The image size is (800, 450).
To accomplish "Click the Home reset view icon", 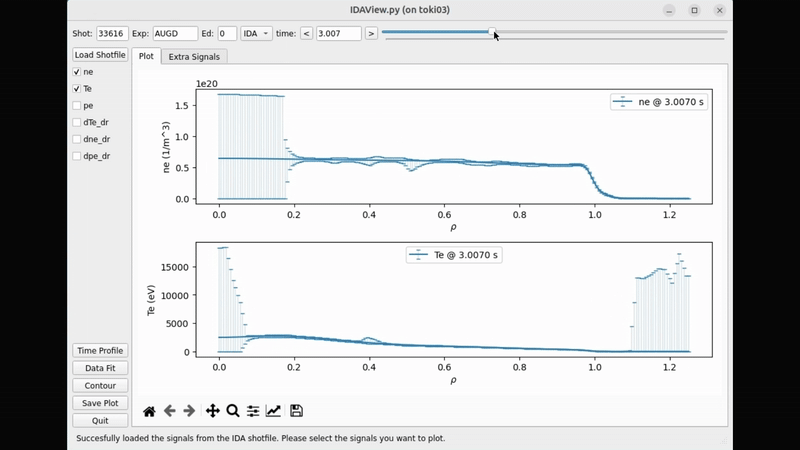I will [149, 411].
